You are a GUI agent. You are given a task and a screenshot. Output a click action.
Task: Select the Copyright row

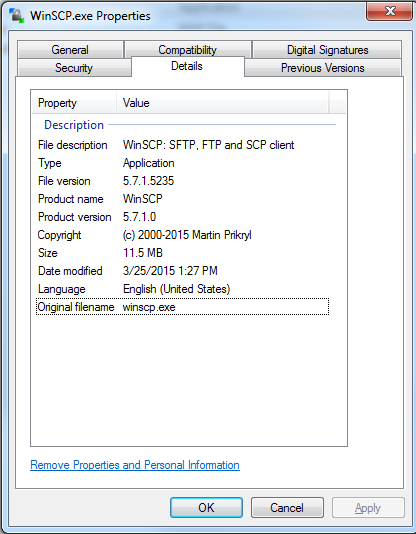182,235
